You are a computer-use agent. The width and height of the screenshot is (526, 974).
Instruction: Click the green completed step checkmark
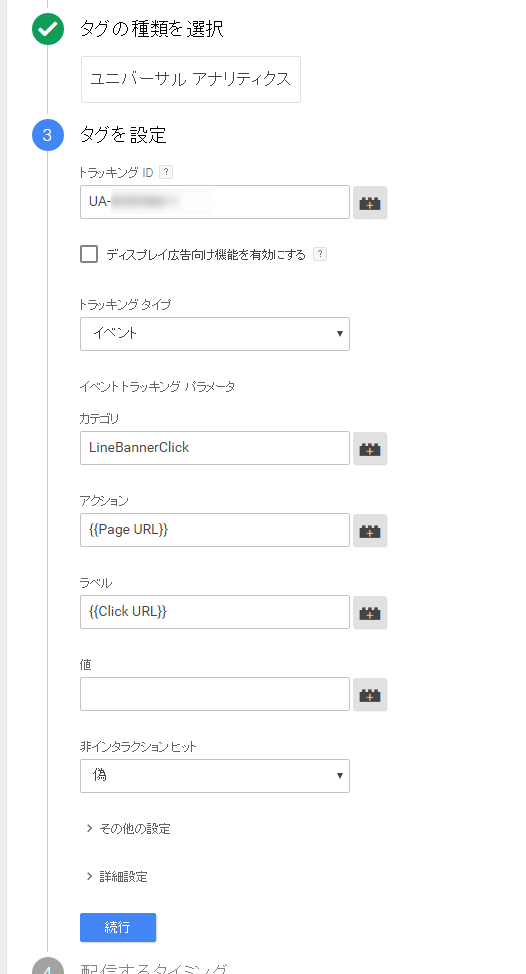point(48,29)
